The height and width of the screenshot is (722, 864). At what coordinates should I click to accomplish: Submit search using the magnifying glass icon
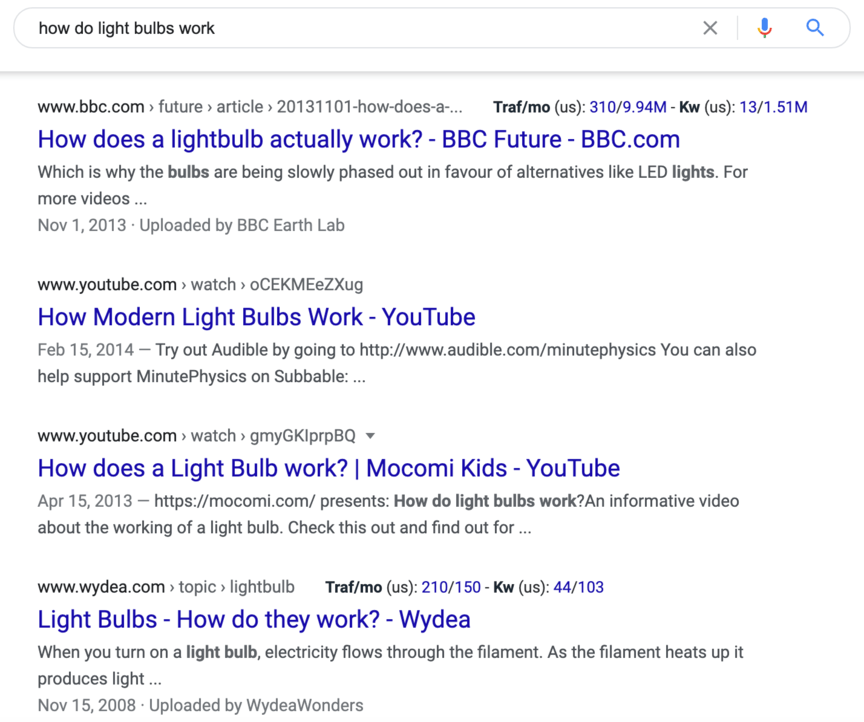pyautogui.click(x=815, y=28)
